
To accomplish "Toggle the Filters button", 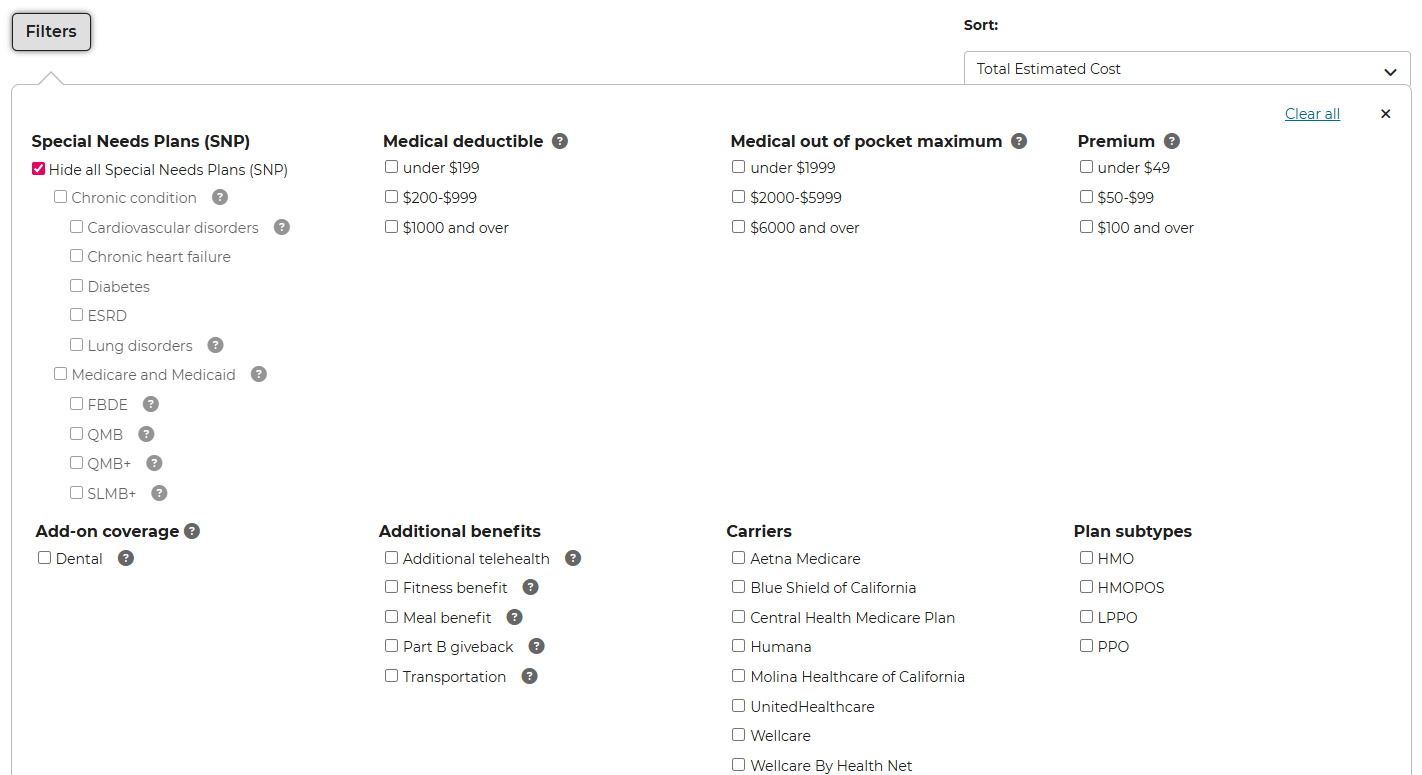I will click(51, 32).
